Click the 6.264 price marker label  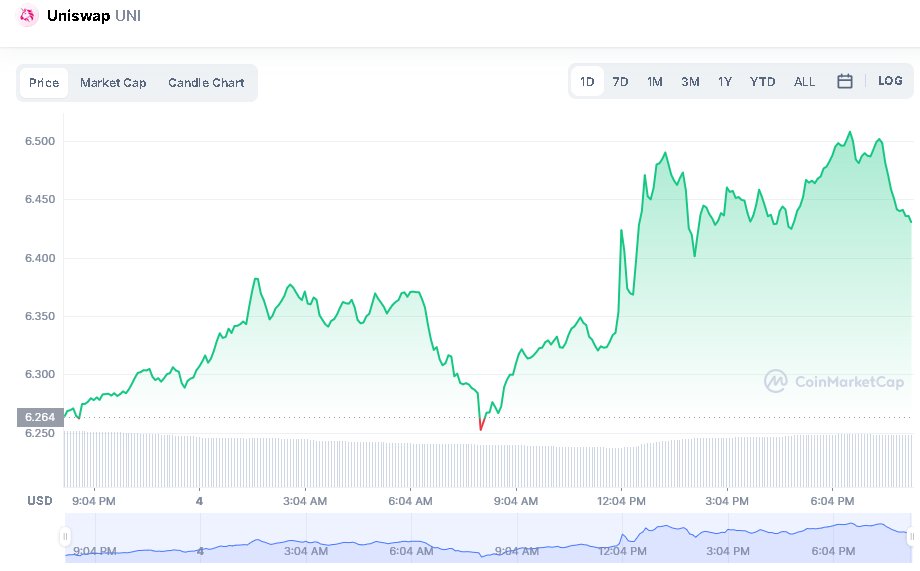pos(40,417)
